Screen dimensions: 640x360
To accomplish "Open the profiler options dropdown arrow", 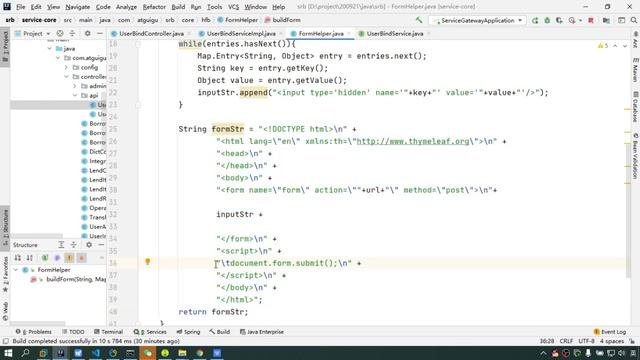I will (580, 20).
